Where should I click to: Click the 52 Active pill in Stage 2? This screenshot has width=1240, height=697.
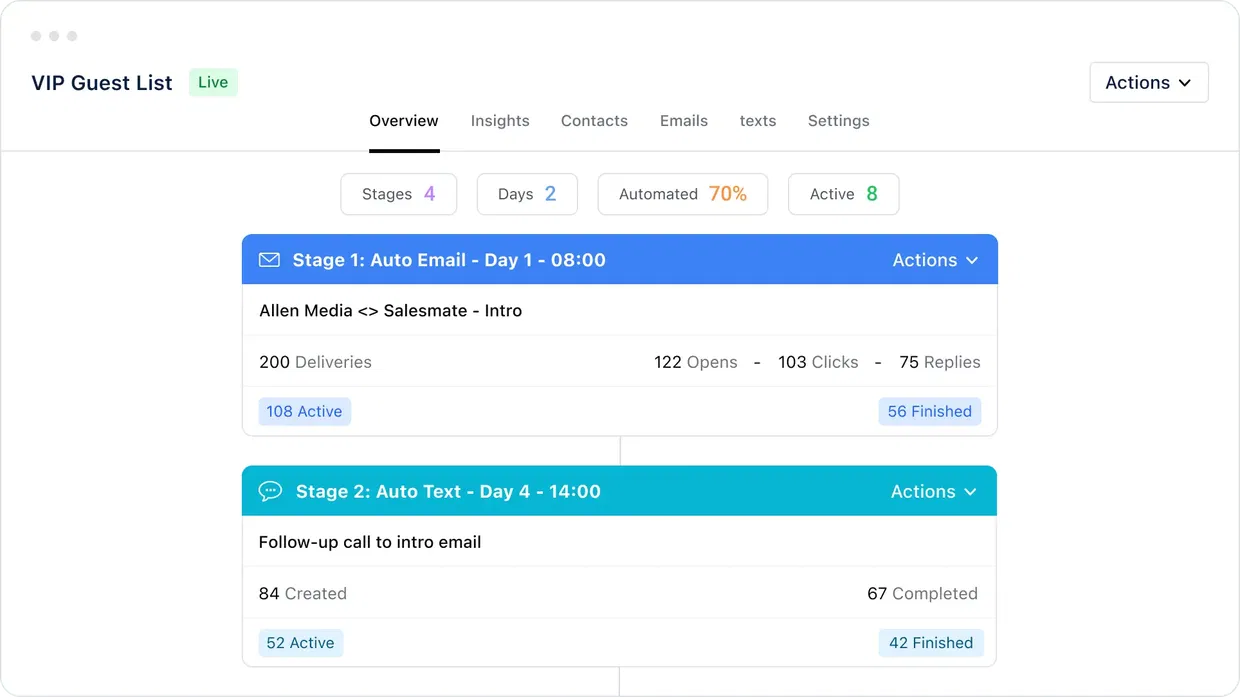pyautogui.click(x=300, y=643)
